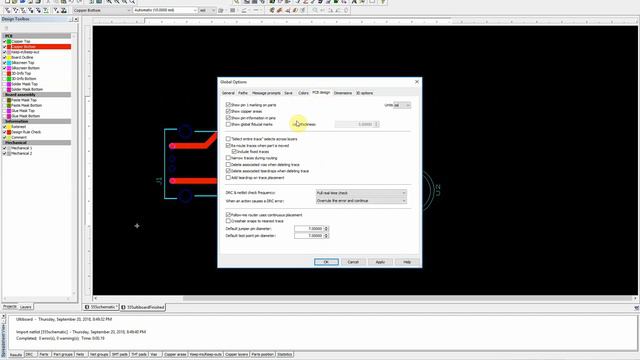The height and width of the screenshot is (360, 640).
Task: Open the 3D options tab
Action: pos(364,93)
